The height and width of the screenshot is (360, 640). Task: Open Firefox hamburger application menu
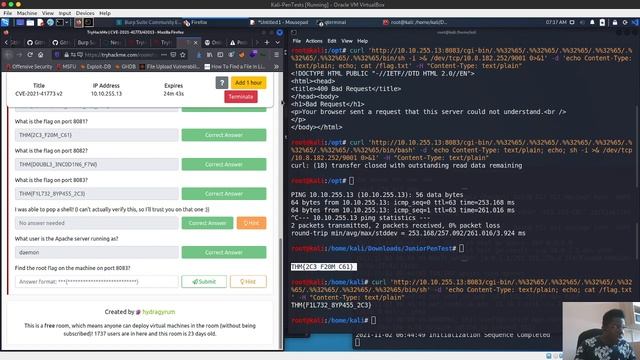tap(276, 55)
